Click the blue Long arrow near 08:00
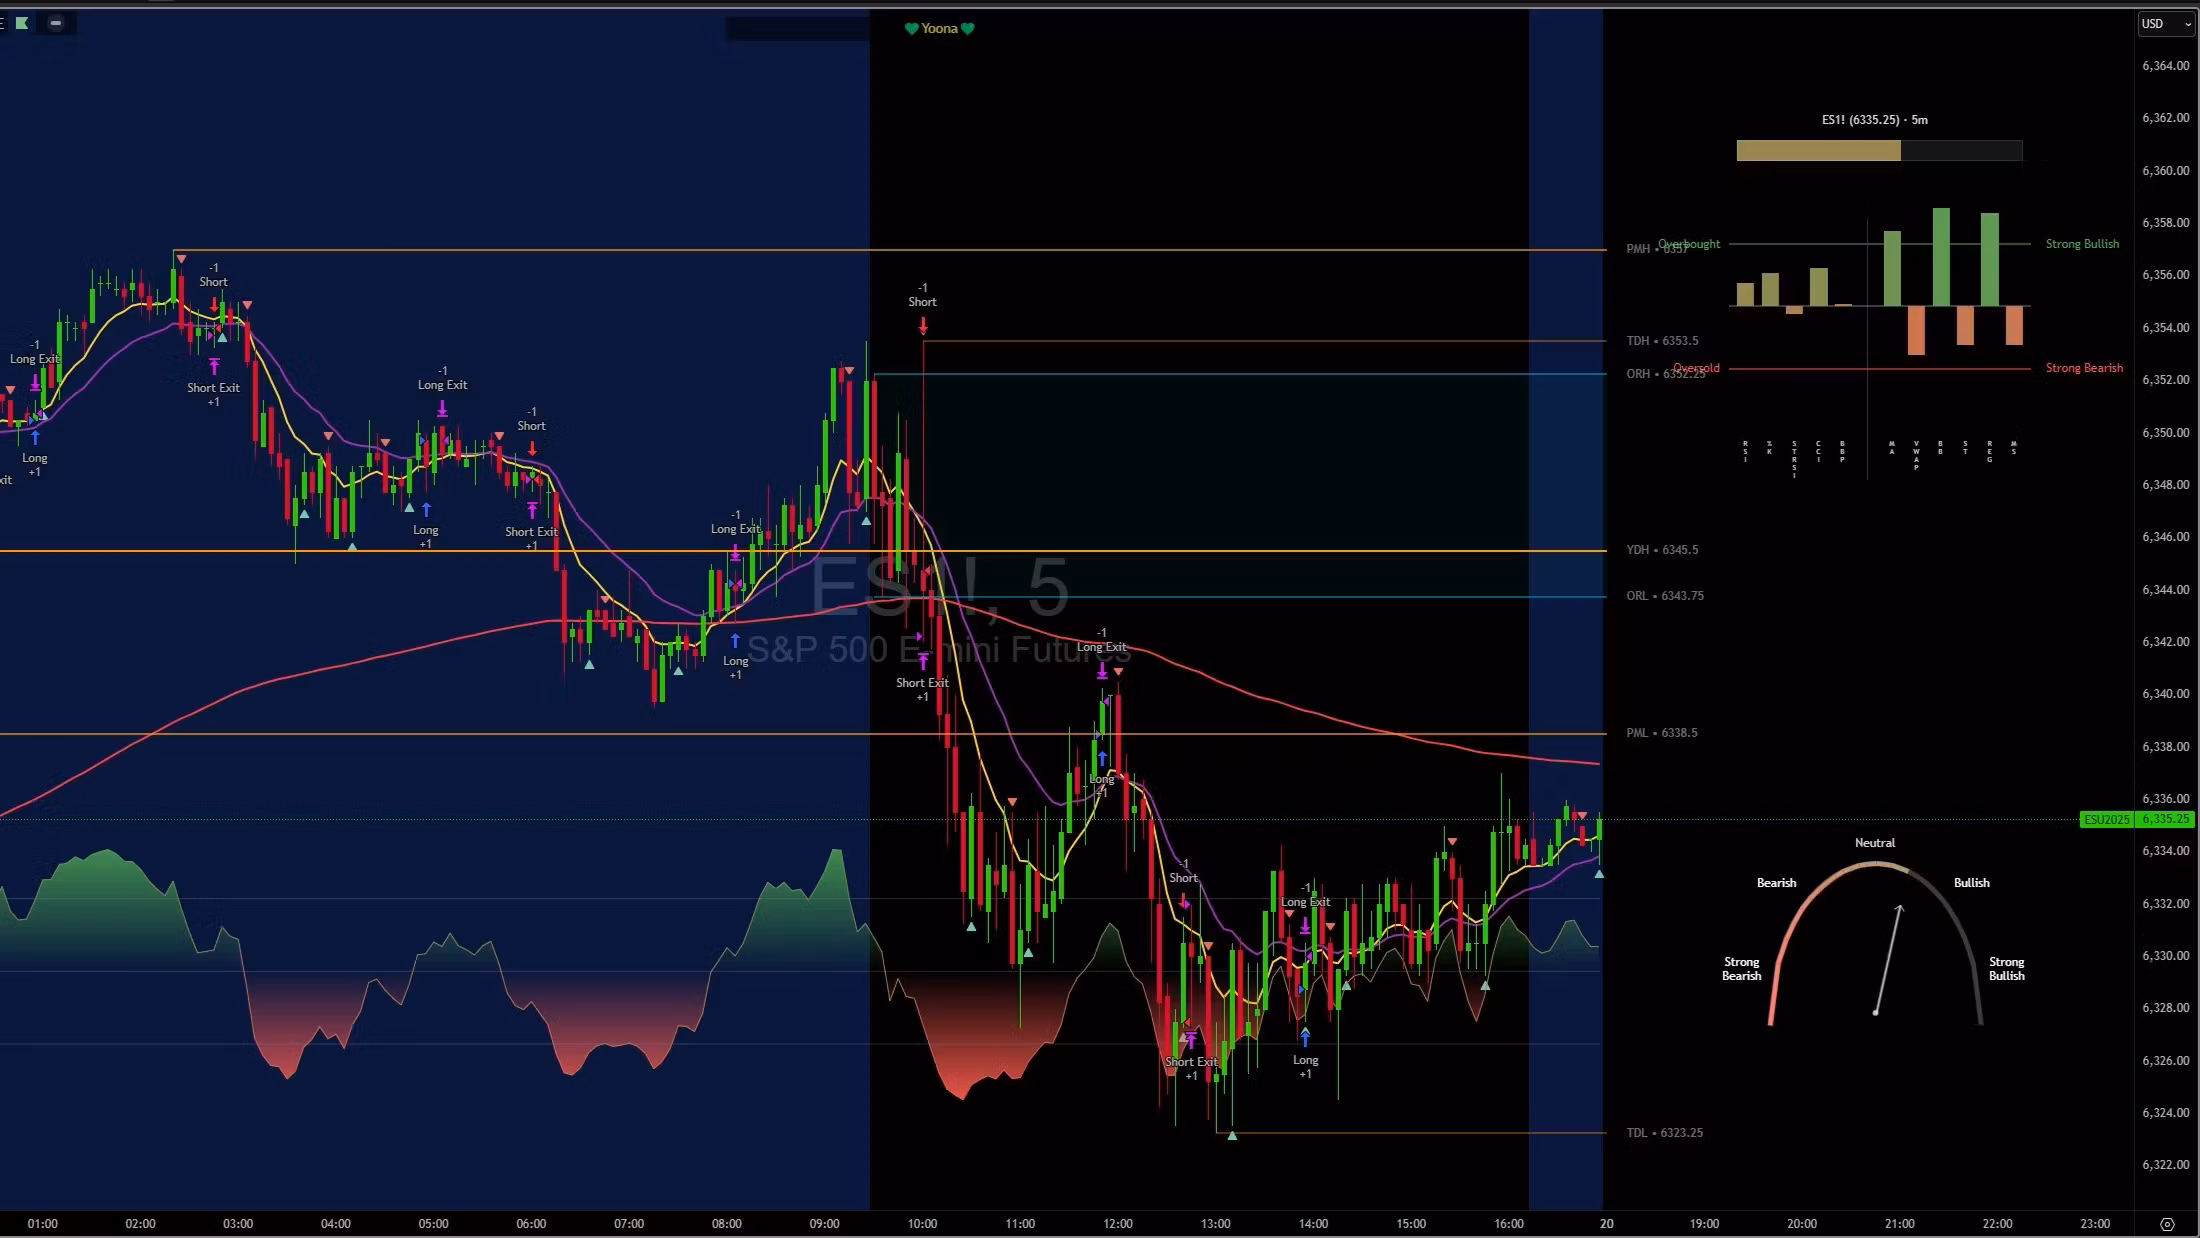Image resolution: width=2200 pixels, height=1238 pixels. (735, 640)
